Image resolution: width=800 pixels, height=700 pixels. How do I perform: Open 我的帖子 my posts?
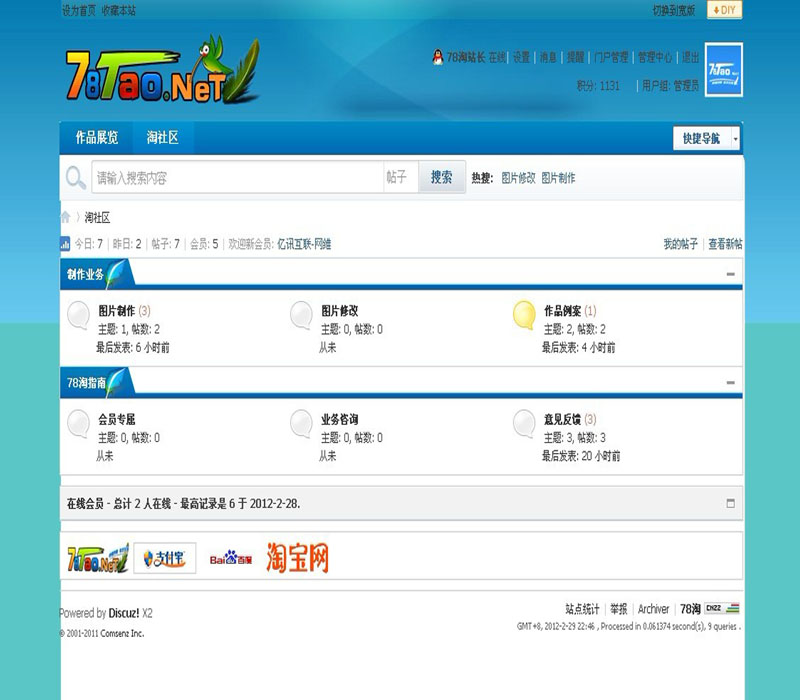coord(680,244)
